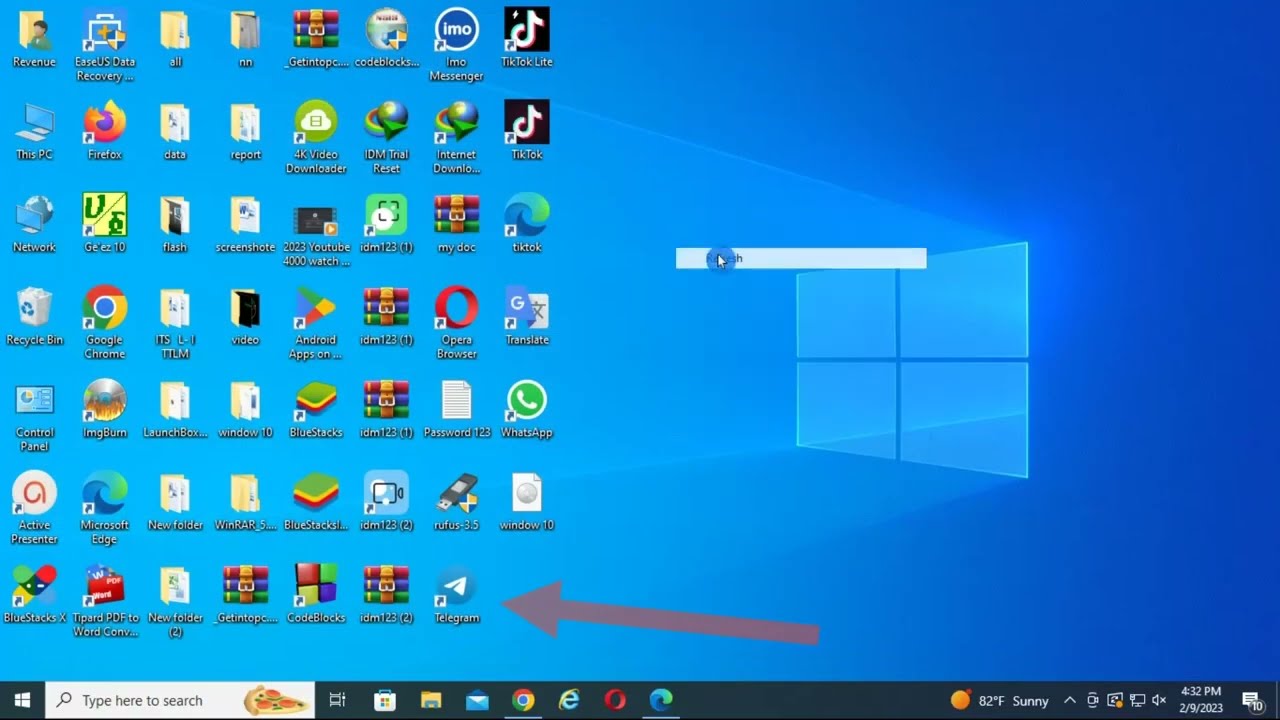Viewport: 1280px width, 720px height.
Task: Select the WinRAR_5... folder
Action: (x=245, y=502)
